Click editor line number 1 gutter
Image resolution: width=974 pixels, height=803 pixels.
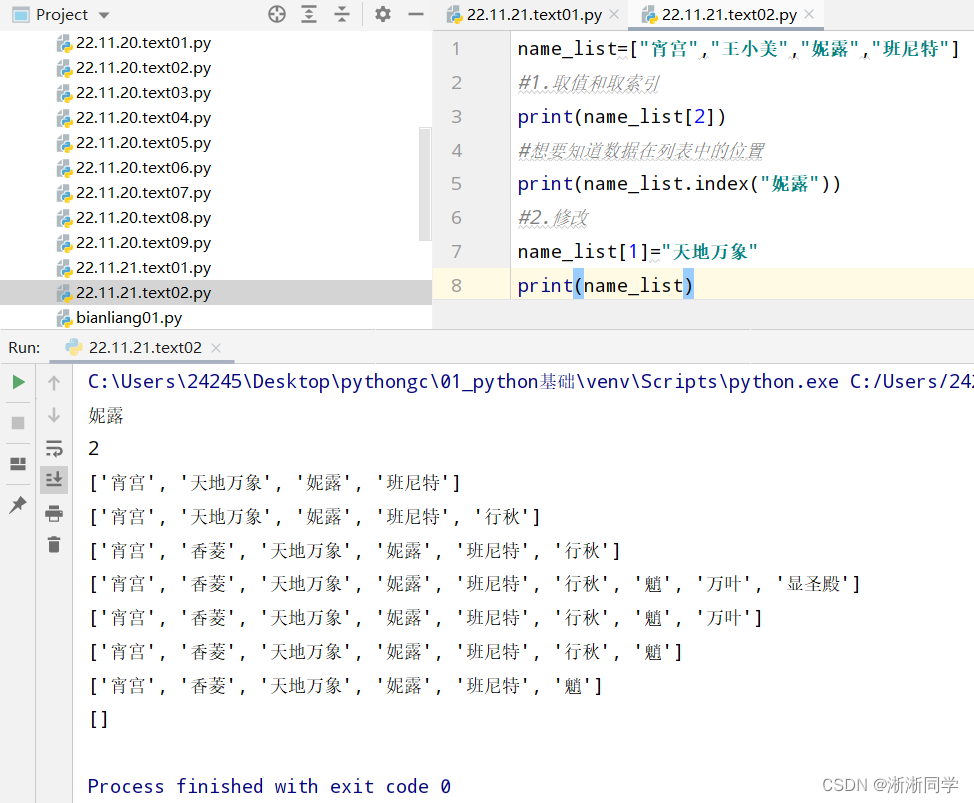[x=456, y=48]
